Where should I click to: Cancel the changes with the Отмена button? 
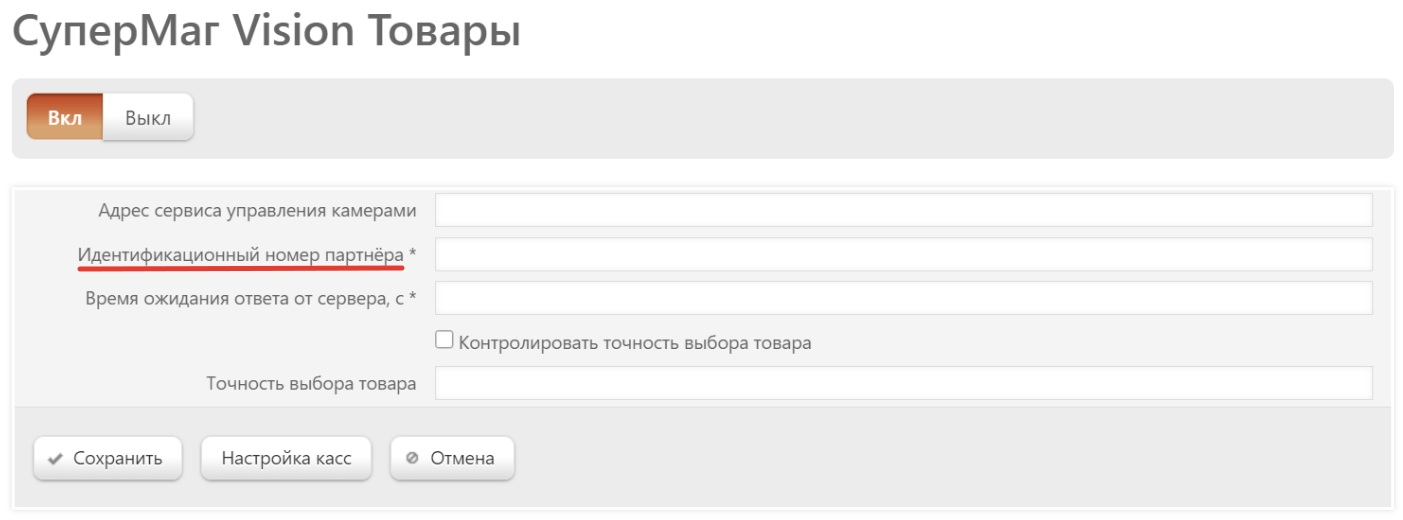tap(452, 459)
